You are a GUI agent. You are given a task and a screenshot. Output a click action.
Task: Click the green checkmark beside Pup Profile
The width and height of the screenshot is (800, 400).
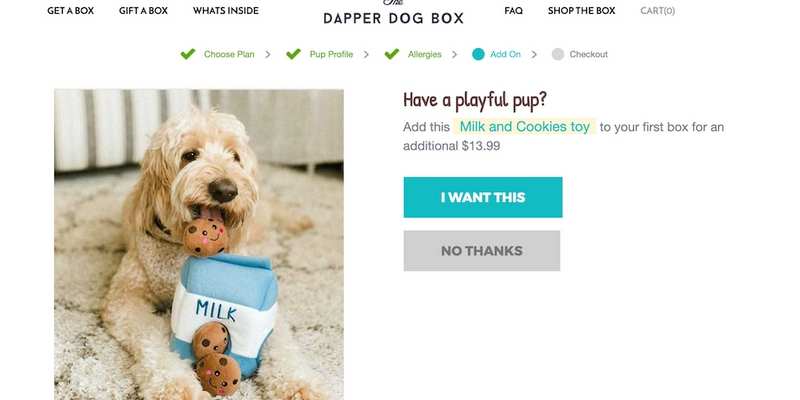(x=293, y=54)
